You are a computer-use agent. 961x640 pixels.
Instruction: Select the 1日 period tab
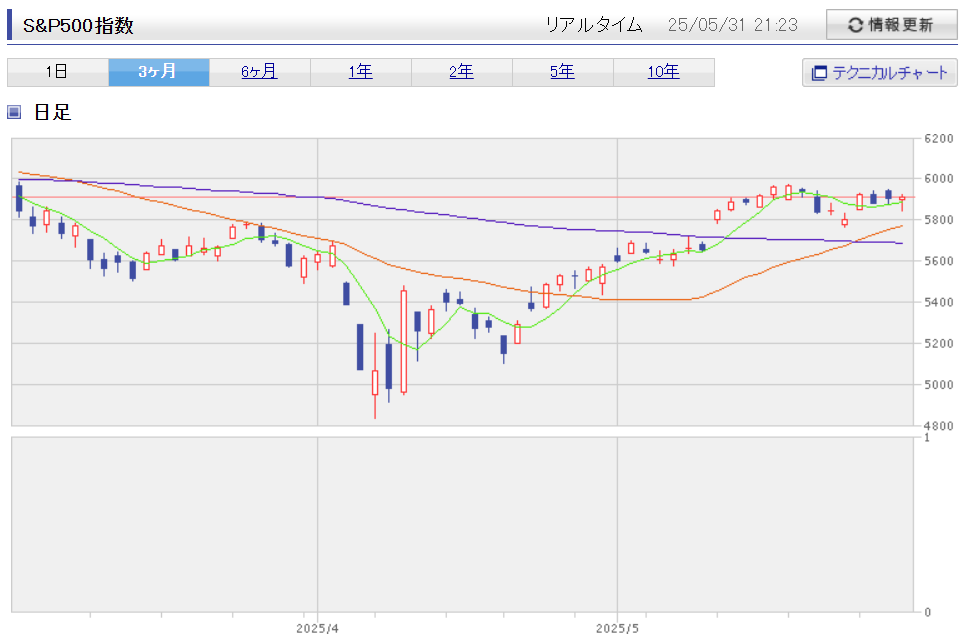58,72
